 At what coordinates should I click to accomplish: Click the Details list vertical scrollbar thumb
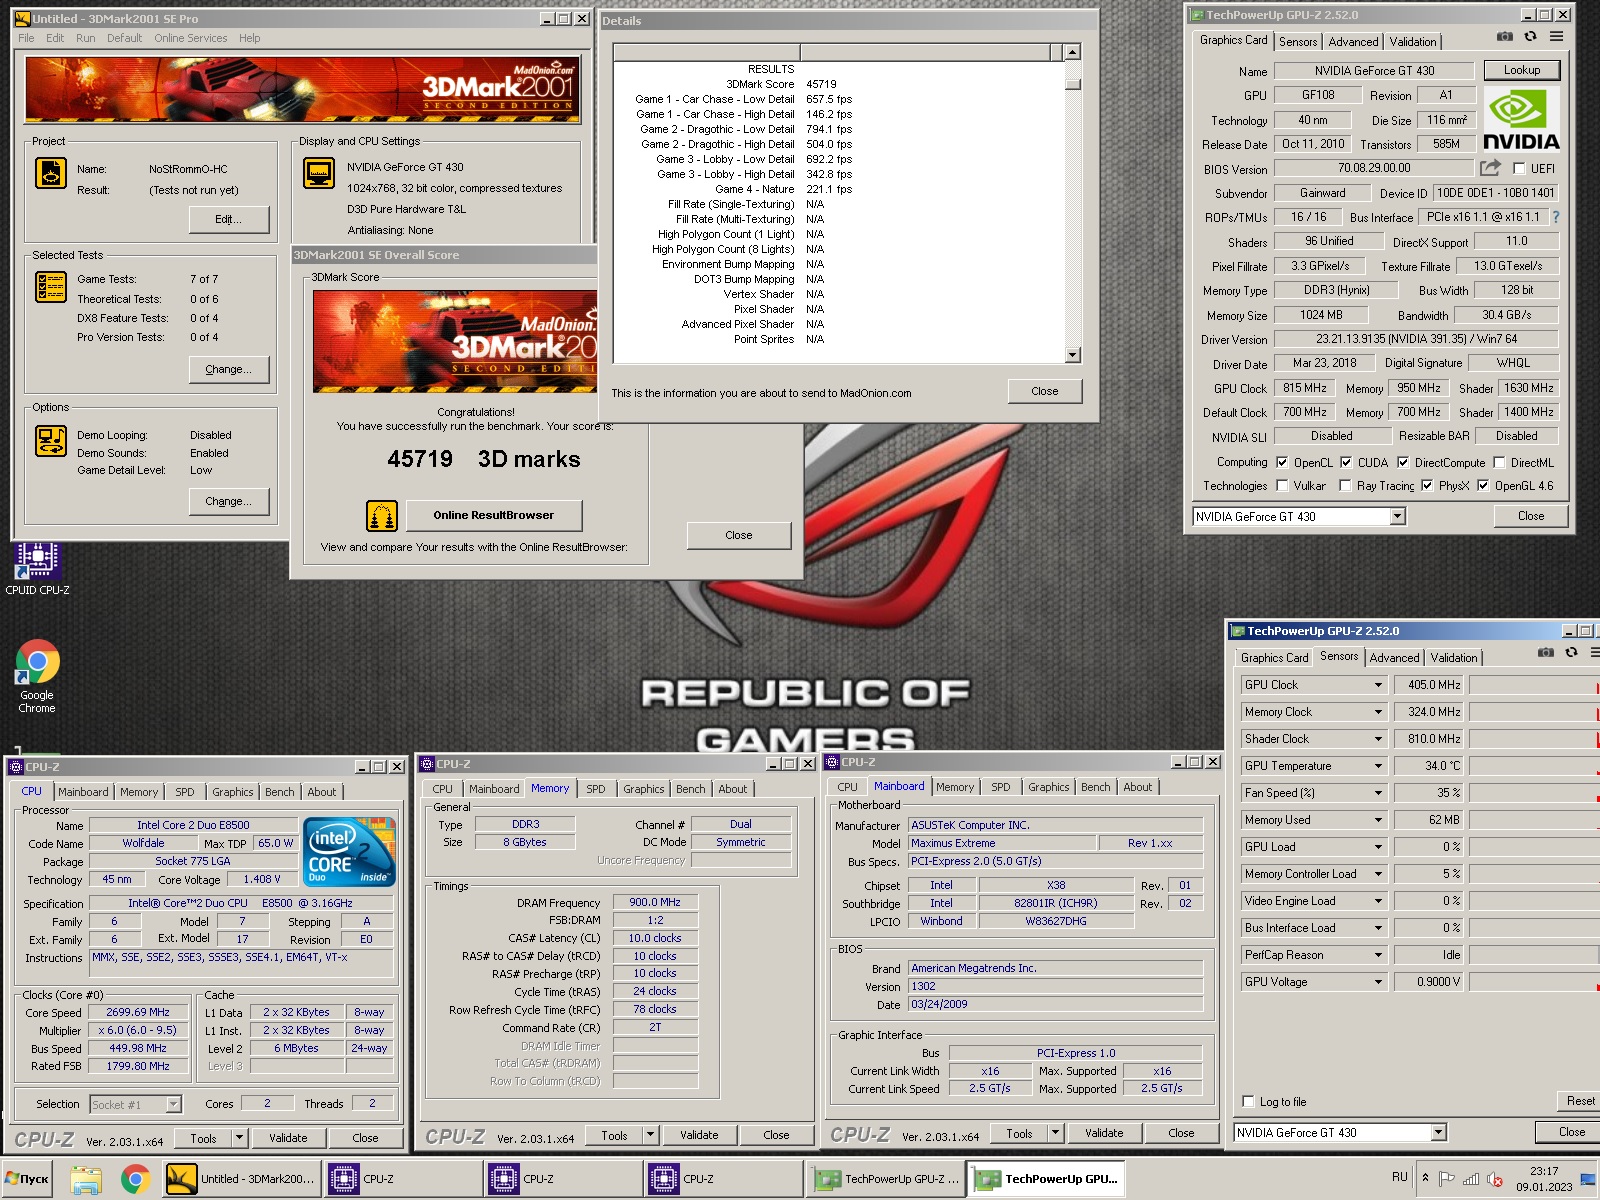tap(1072, 84)
